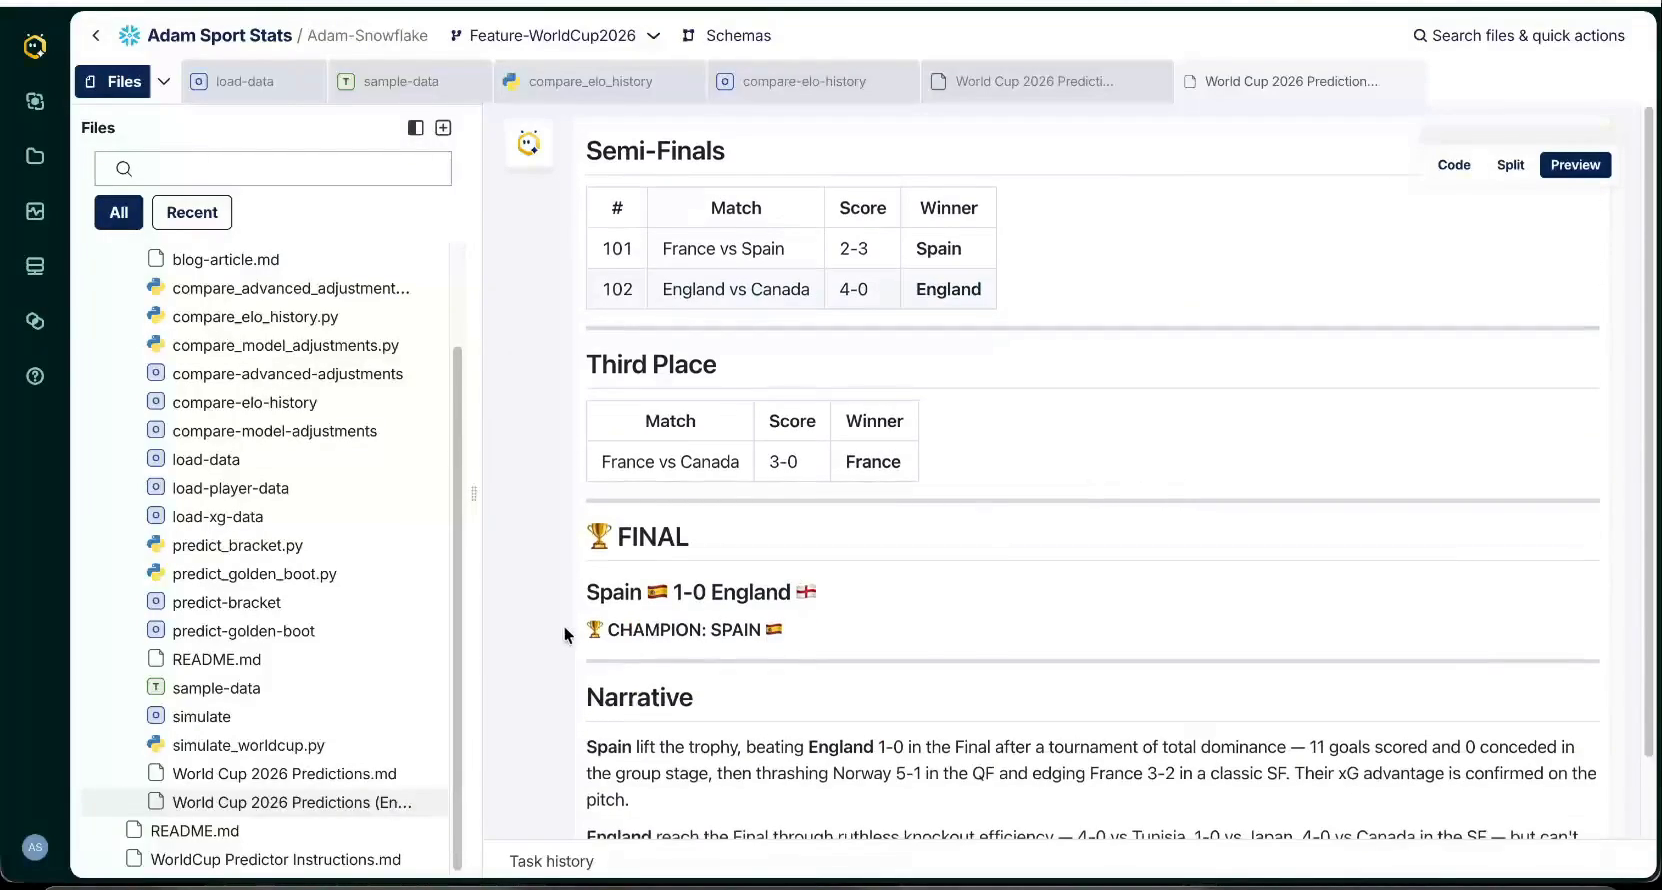Screen dimensions: 1662x890
Task: Open predict-bracket item
Action: [226, 602]
